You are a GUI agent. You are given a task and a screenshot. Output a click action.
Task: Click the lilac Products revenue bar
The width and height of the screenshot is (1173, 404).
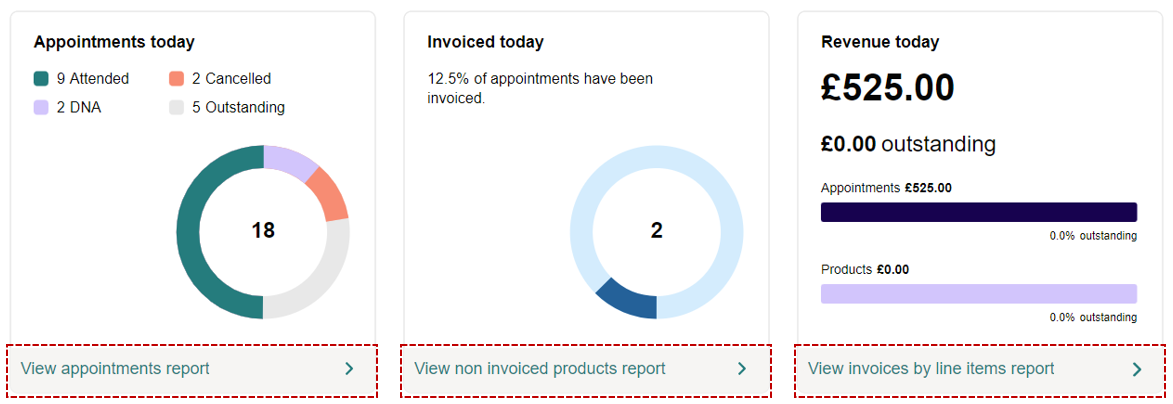click(x=978, y=293)
